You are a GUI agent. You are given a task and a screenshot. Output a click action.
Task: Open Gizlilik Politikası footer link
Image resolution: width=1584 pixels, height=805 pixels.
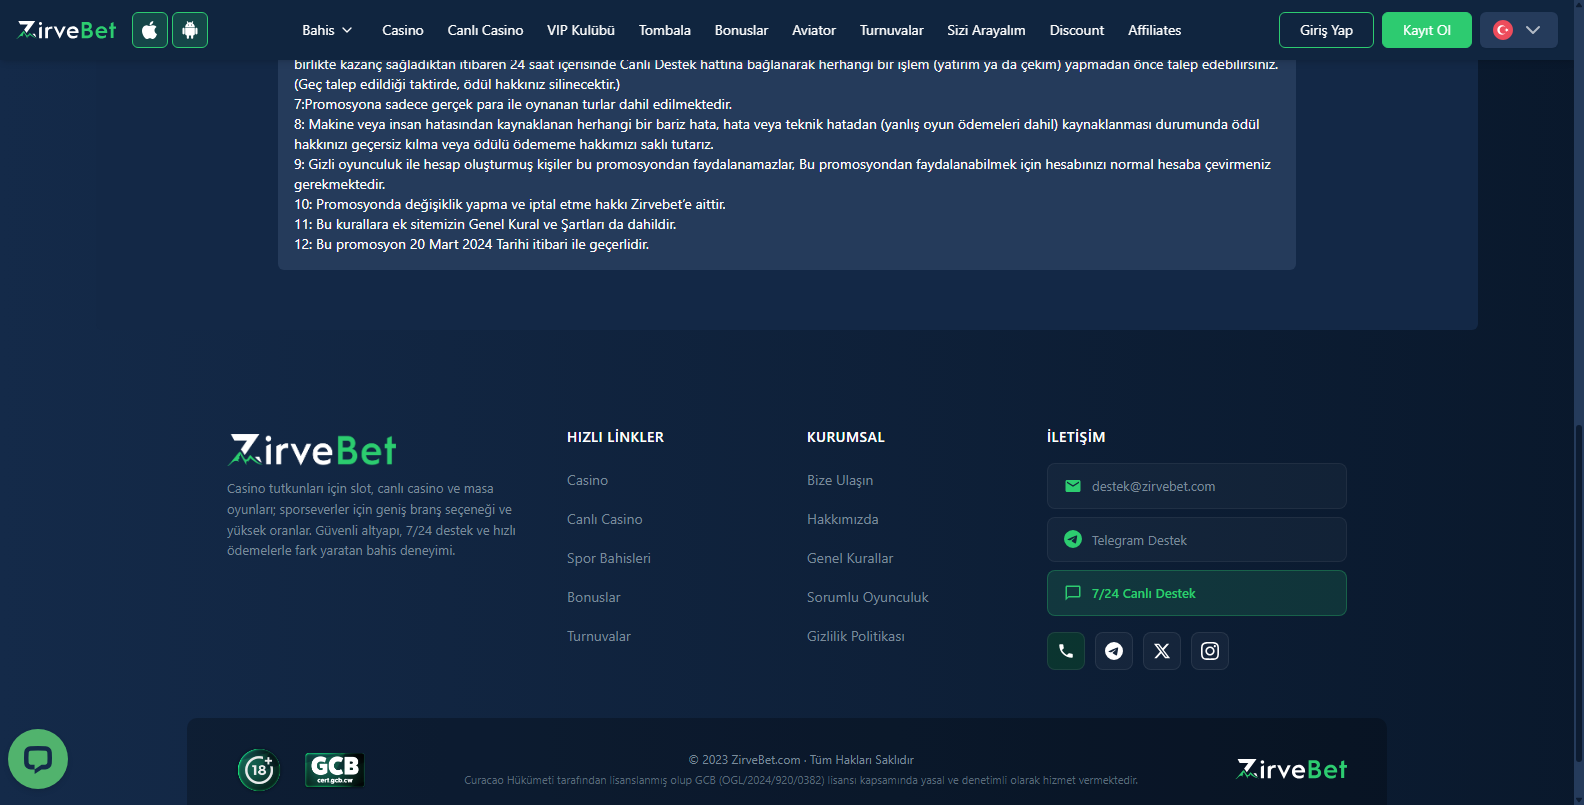[x=856, y=636]
